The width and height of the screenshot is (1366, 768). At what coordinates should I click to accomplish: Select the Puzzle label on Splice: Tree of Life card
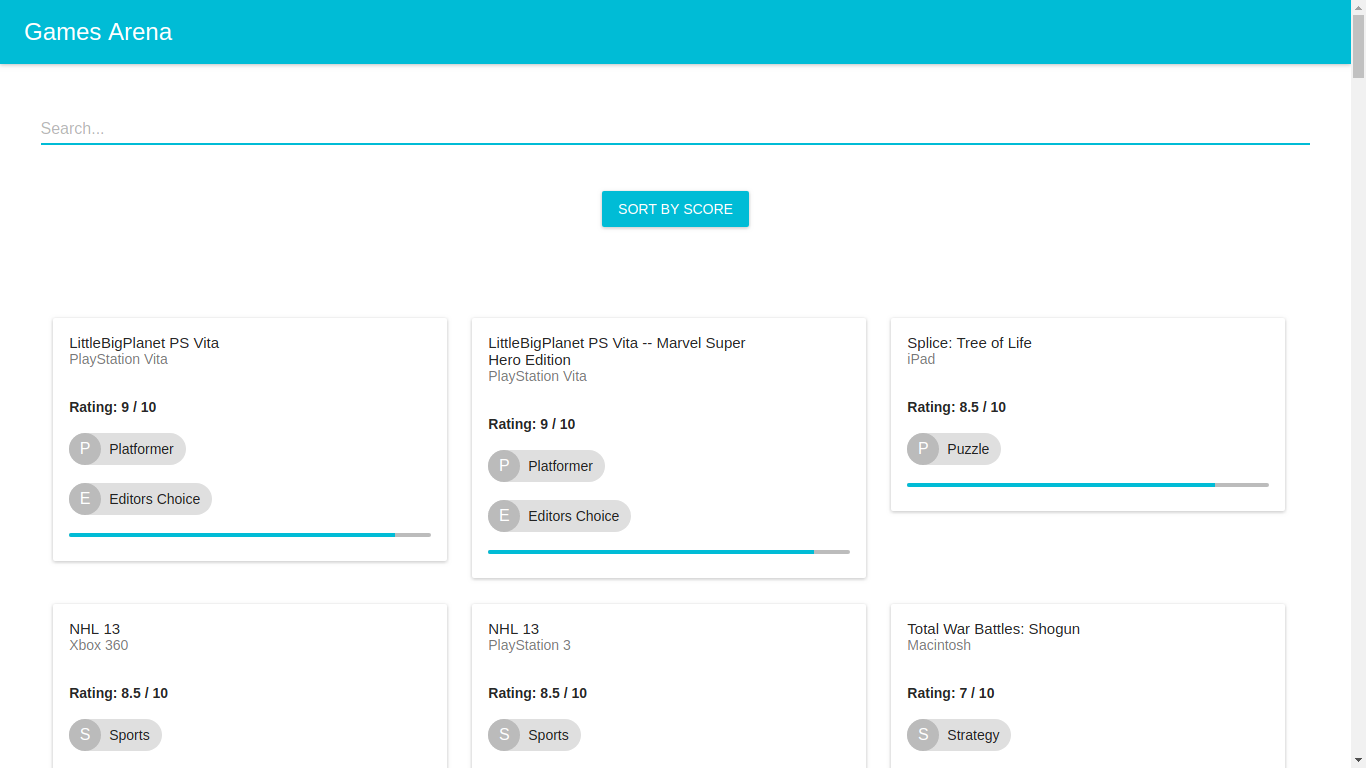point(968,449)
